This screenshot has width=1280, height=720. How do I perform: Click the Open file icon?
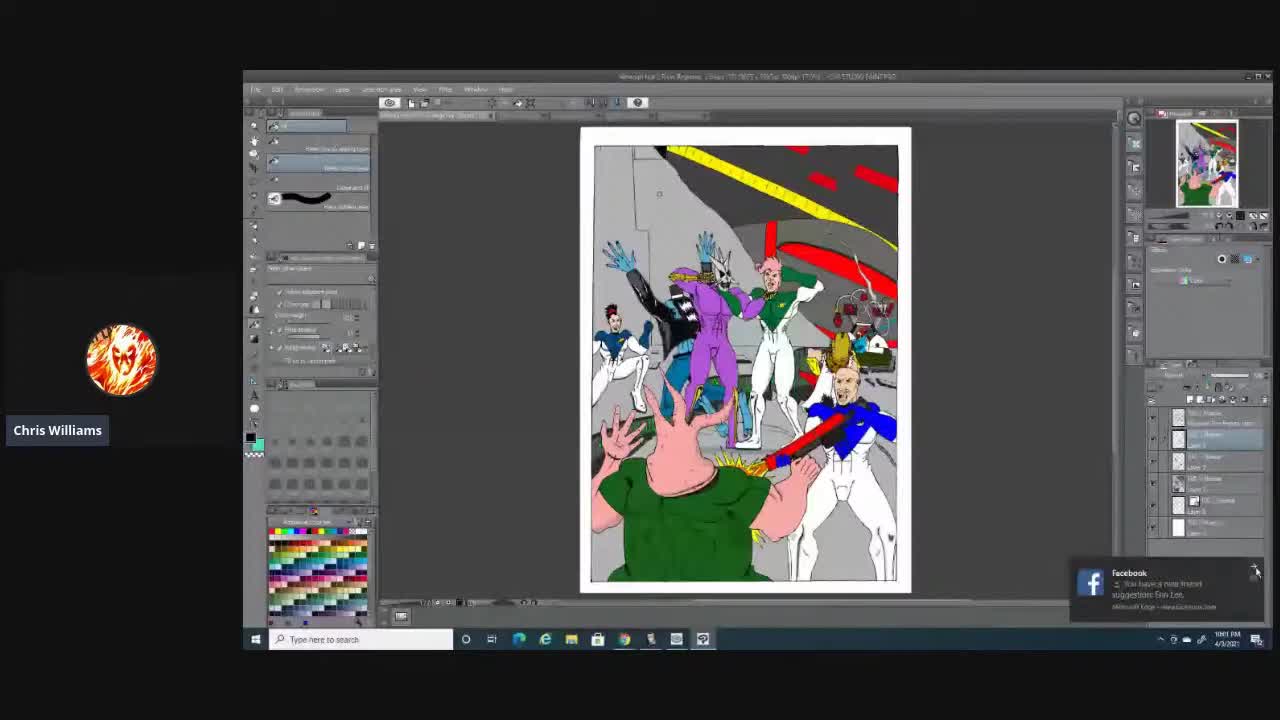pyautogui.click(x=424, y=102)
